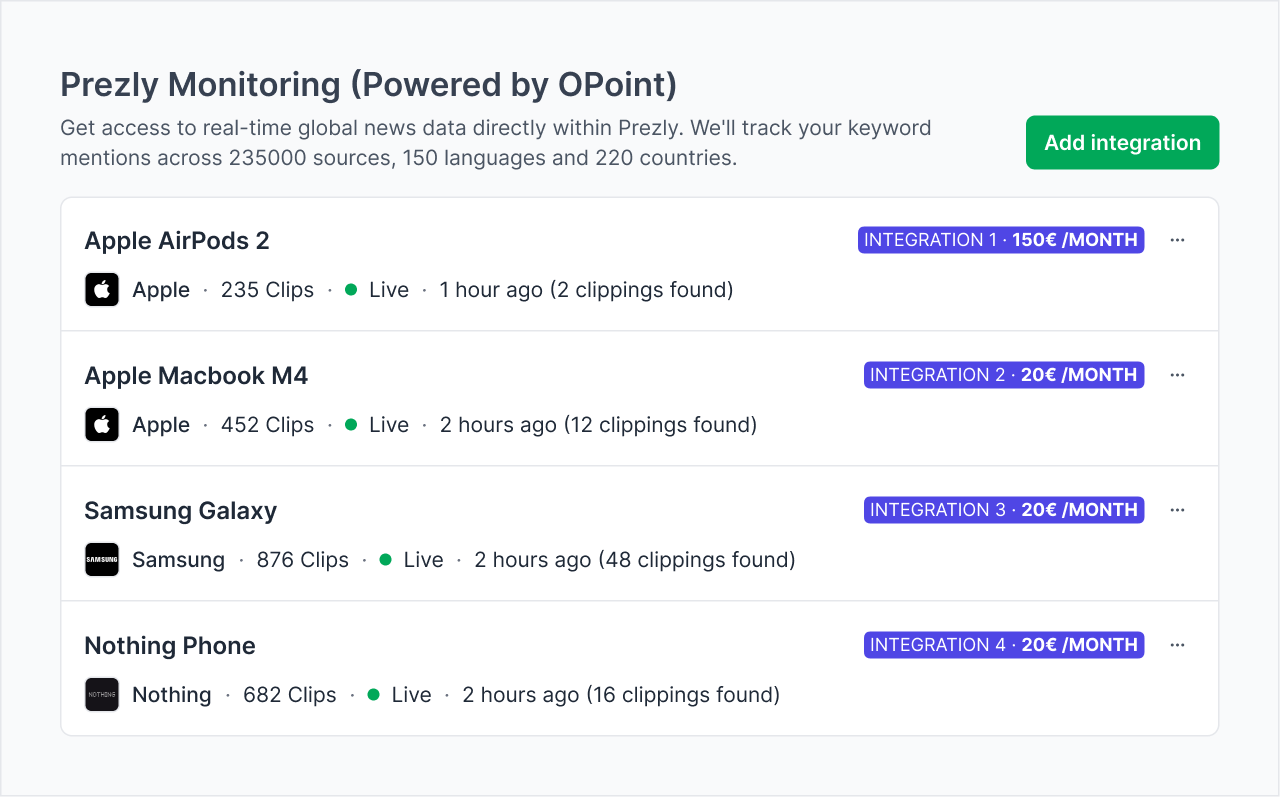Click the green Live dot for Samsung Galaxy

386,560
